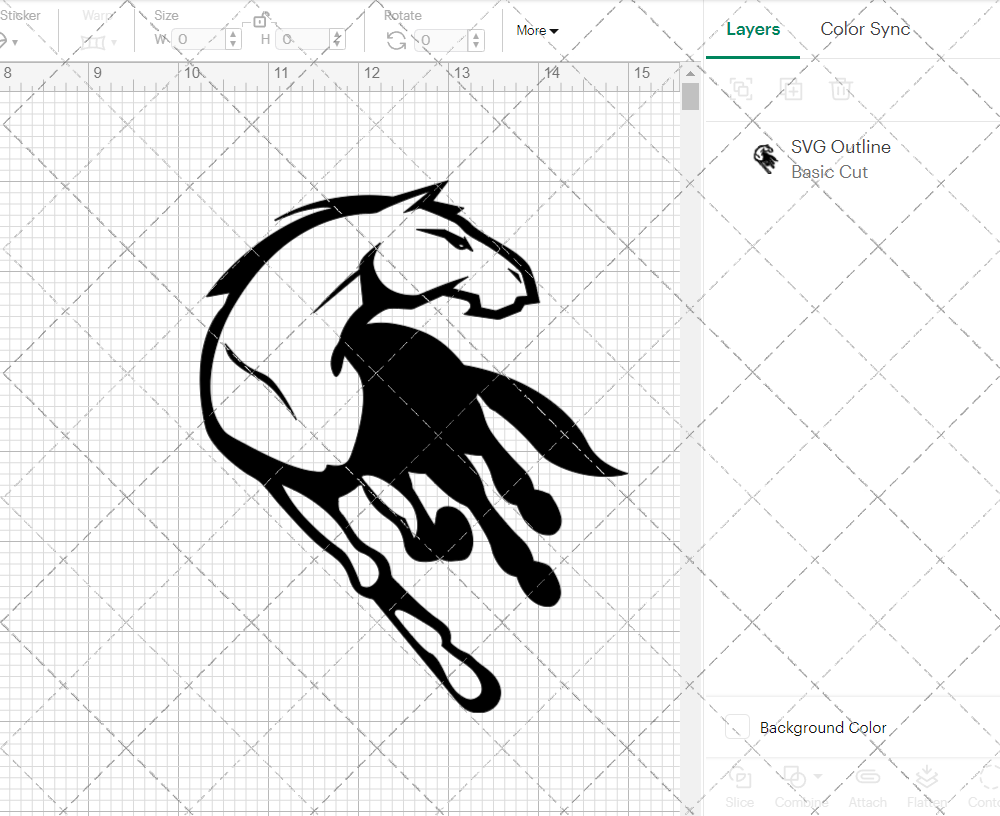Click the Rotate icon in toolbar

coord(397,40)
